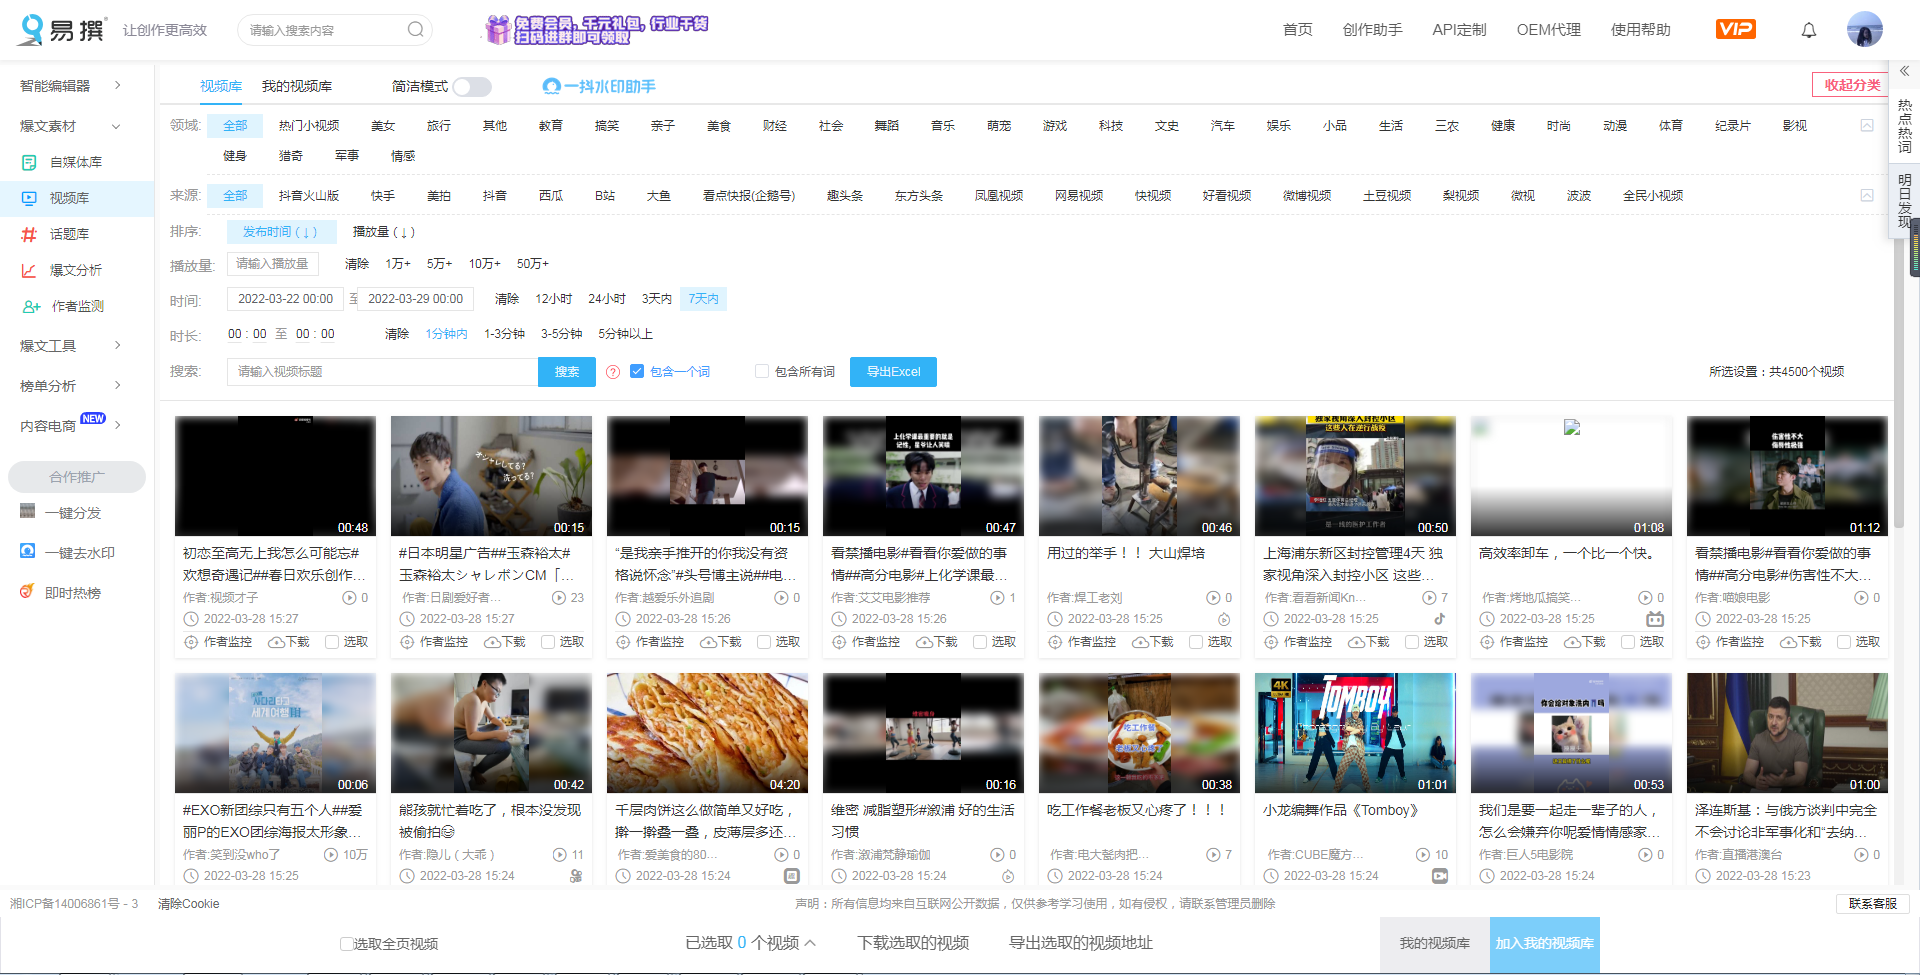The image size is (1920, 975).
Task: Click the 导出Excel button
Action: pyautogui.click(x=893, y=371)
